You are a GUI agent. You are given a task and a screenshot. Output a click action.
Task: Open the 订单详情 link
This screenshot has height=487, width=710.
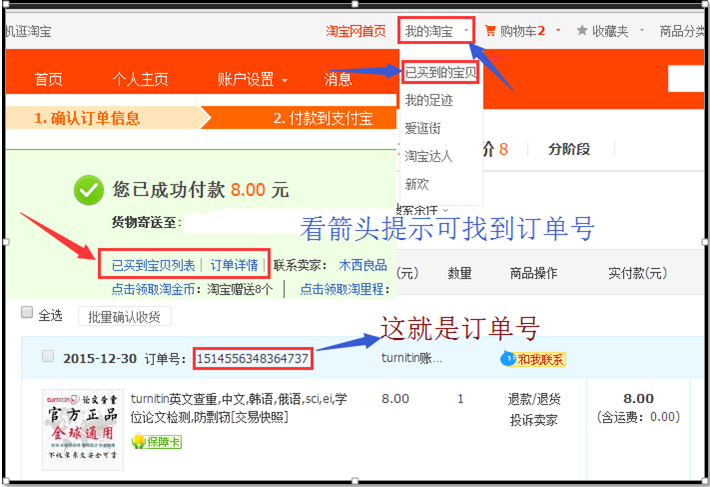[x=234, y=265]
